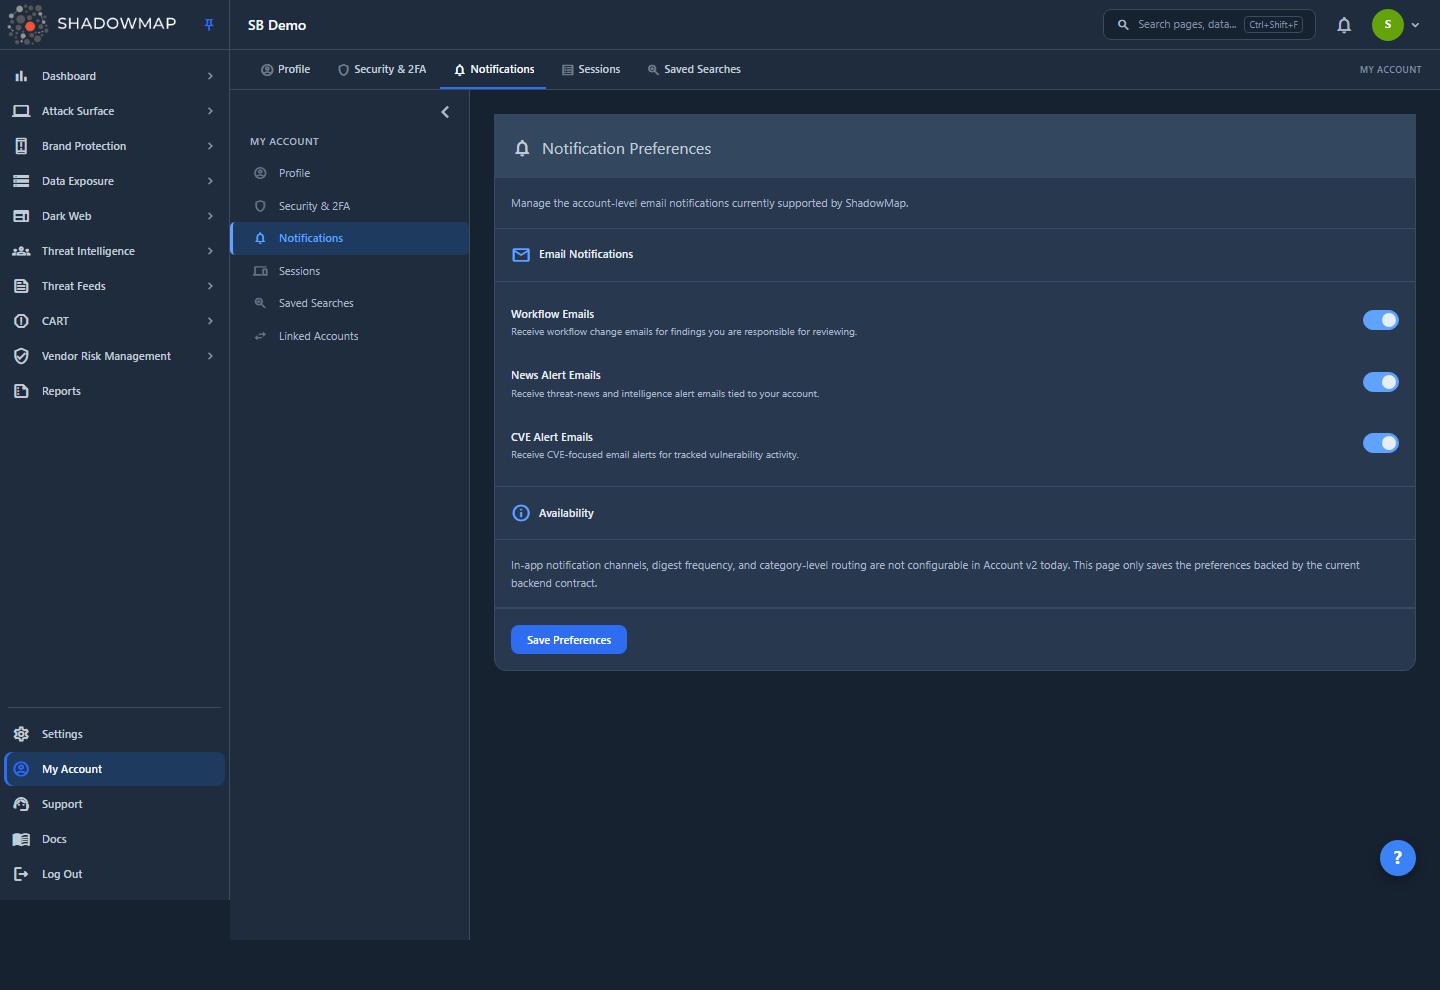
Task: Open the notifications bell in top bar
Action: [1344, 25]
